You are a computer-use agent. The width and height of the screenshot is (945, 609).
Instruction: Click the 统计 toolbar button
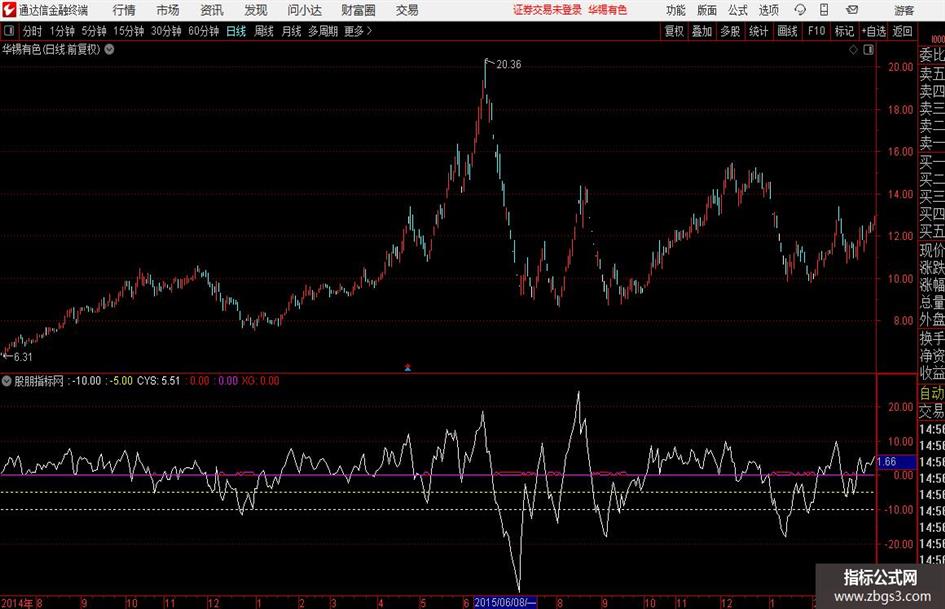click(758, 31)
